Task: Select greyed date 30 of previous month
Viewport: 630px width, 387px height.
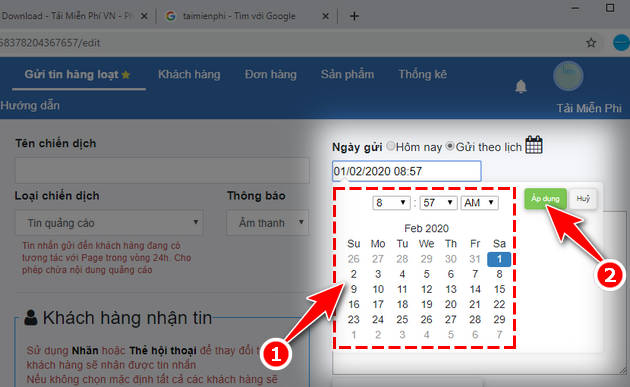Action: point(451,259)
